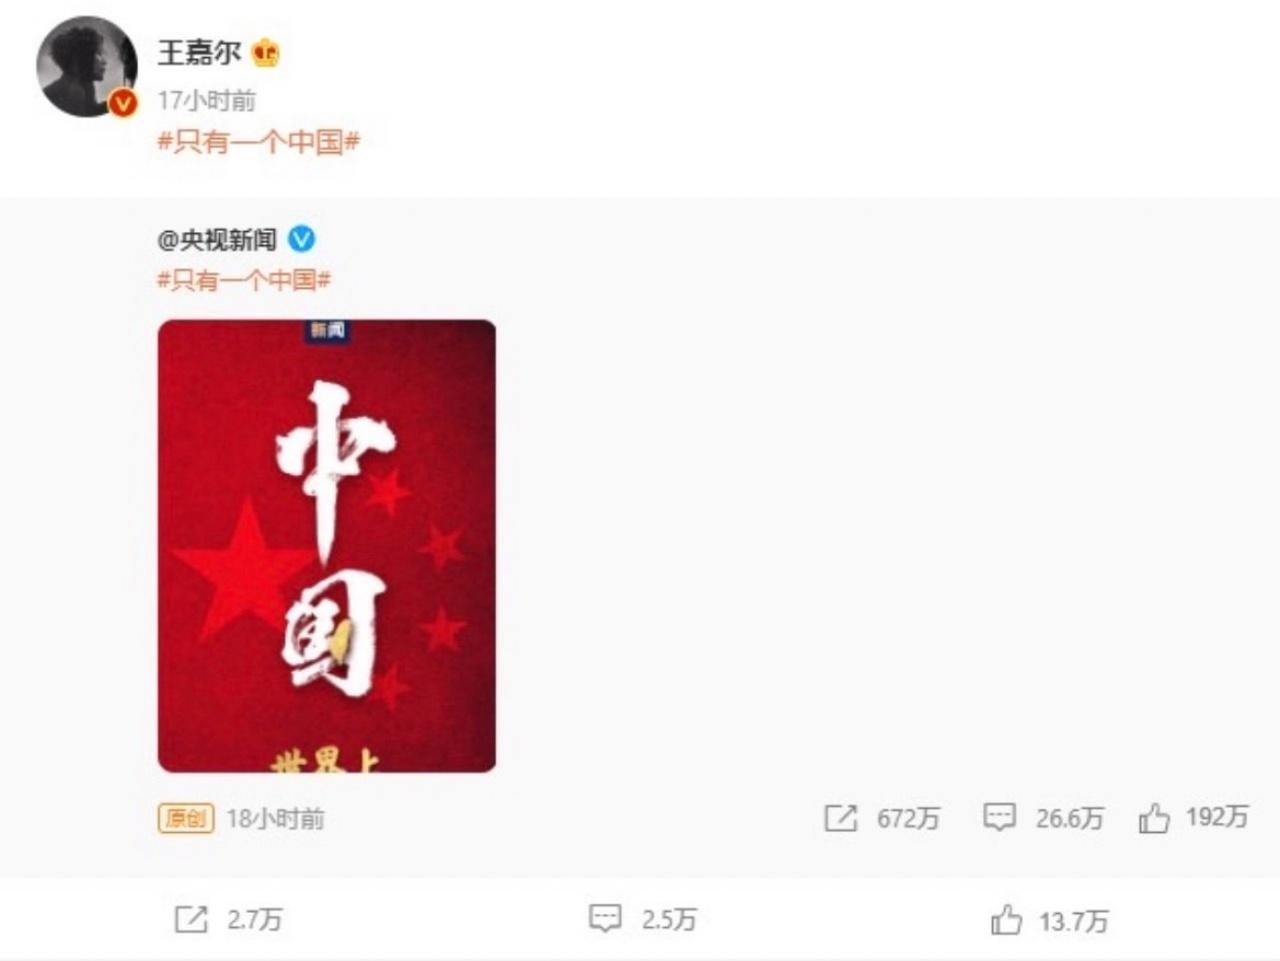
Task: Open the red 中国 poster image
Action: (327, 546)
